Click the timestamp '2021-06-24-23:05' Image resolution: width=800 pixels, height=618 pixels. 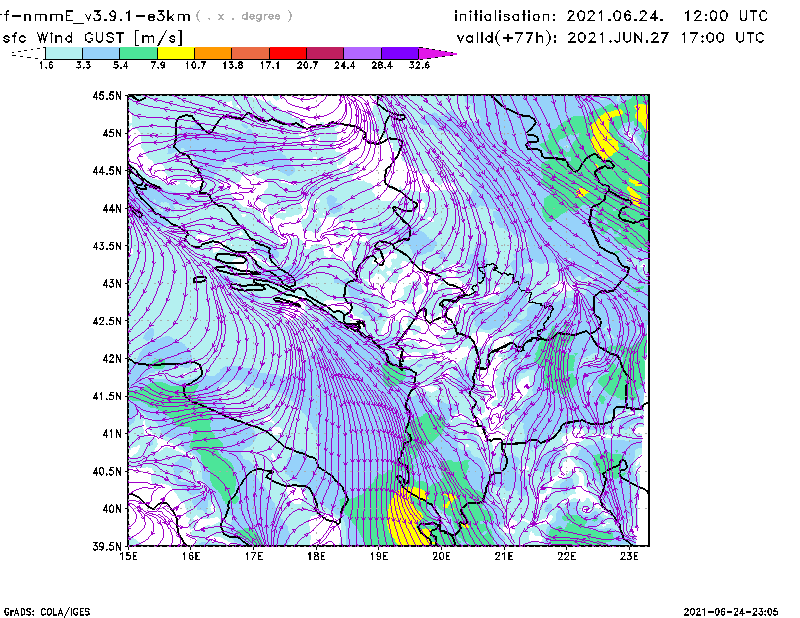pos(731,612)
